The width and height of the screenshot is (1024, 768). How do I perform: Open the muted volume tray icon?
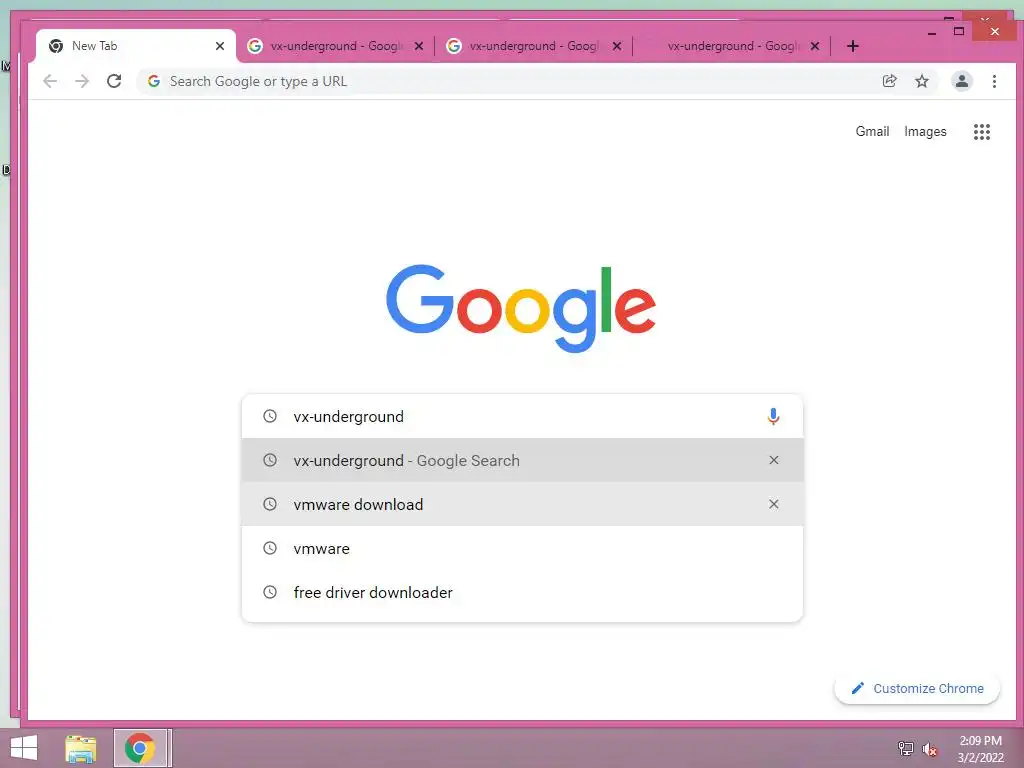tap(929, 749)
